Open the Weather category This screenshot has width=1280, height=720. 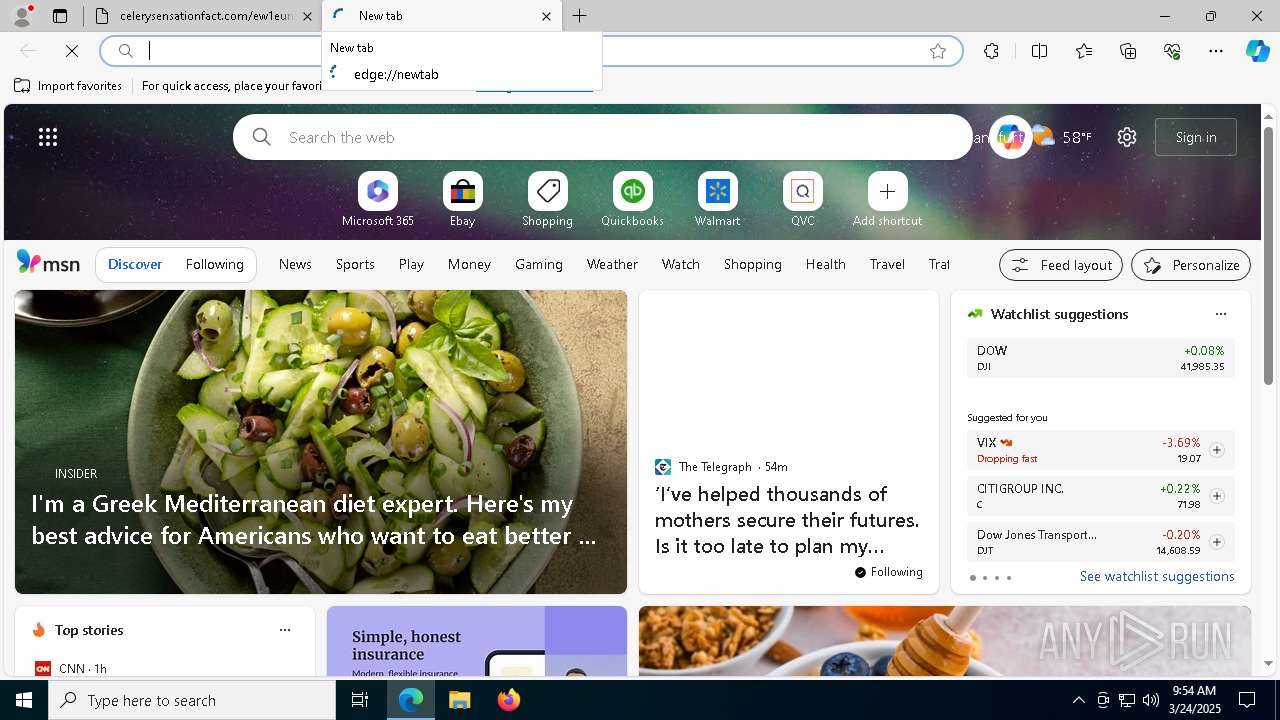[x=612, y=264]
